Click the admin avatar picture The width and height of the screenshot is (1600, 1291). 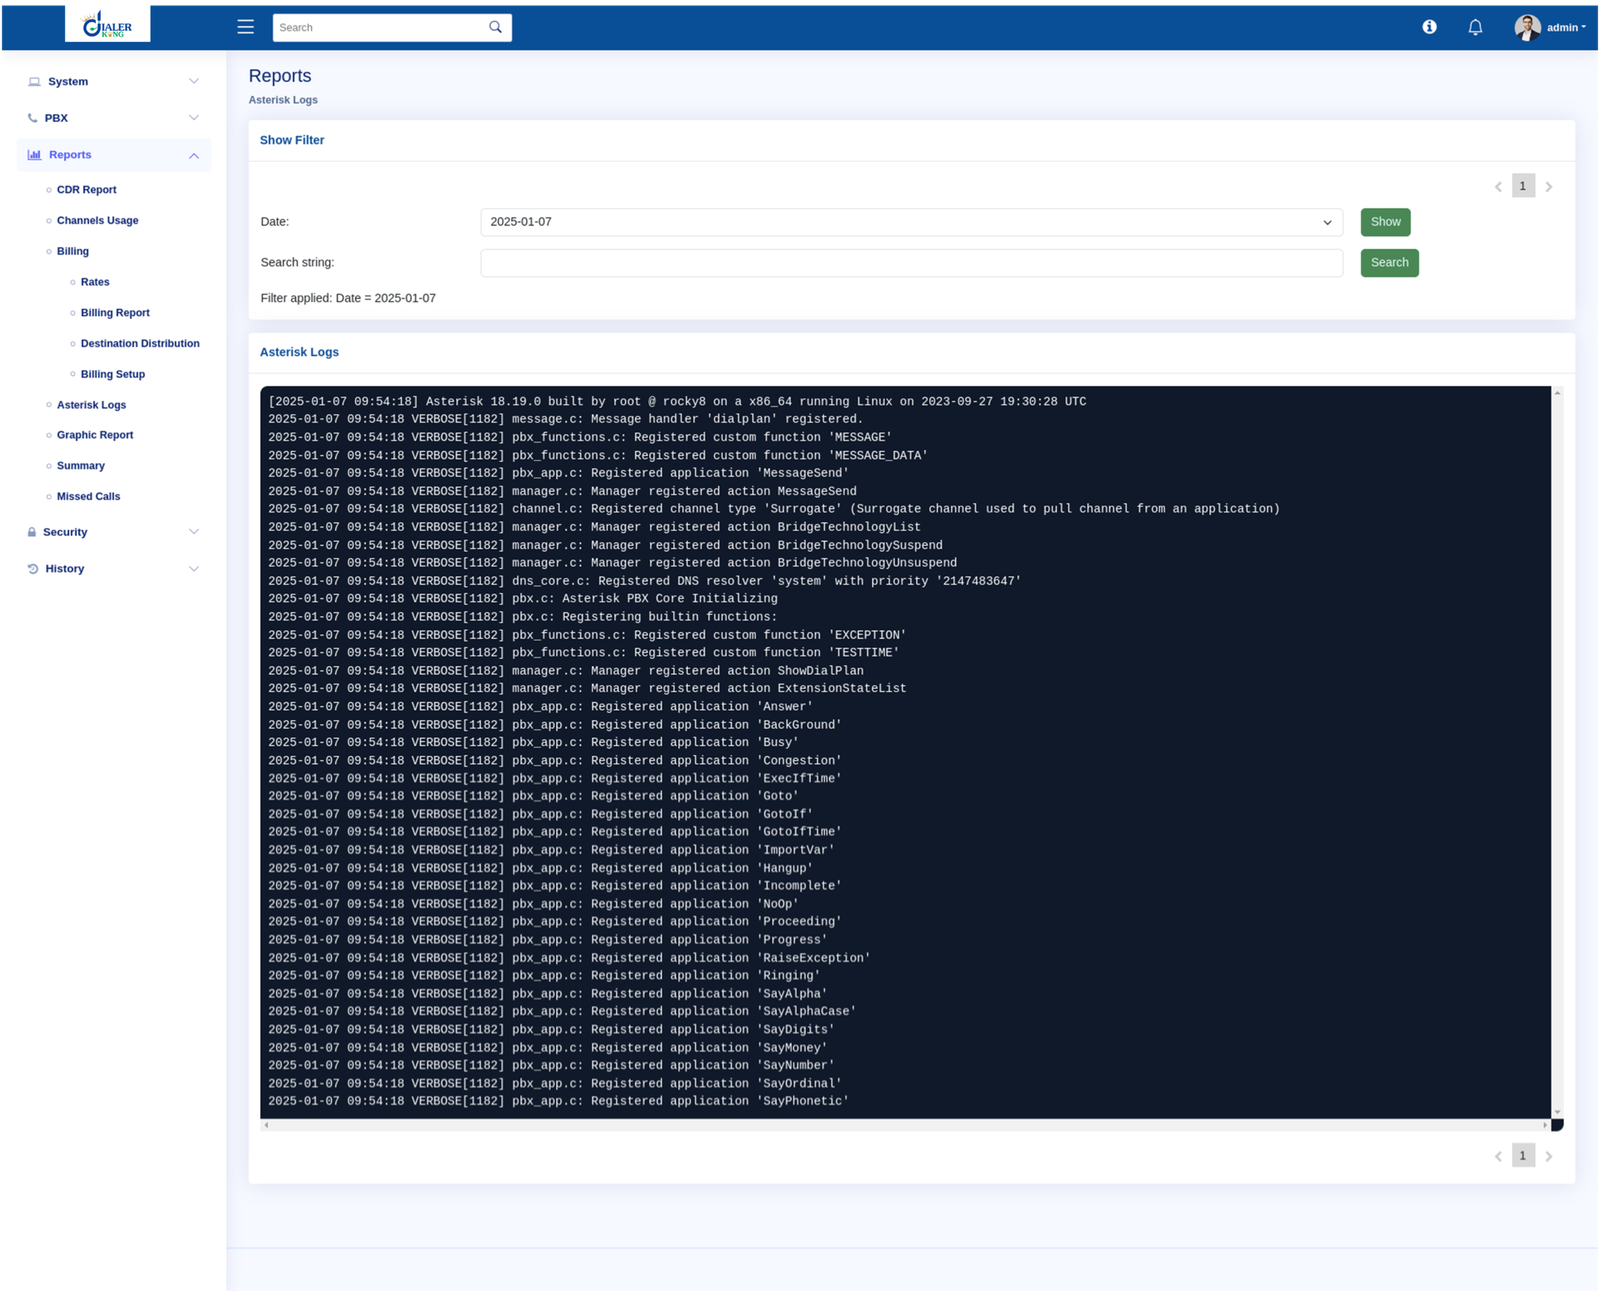click(x=1527, y=27)
